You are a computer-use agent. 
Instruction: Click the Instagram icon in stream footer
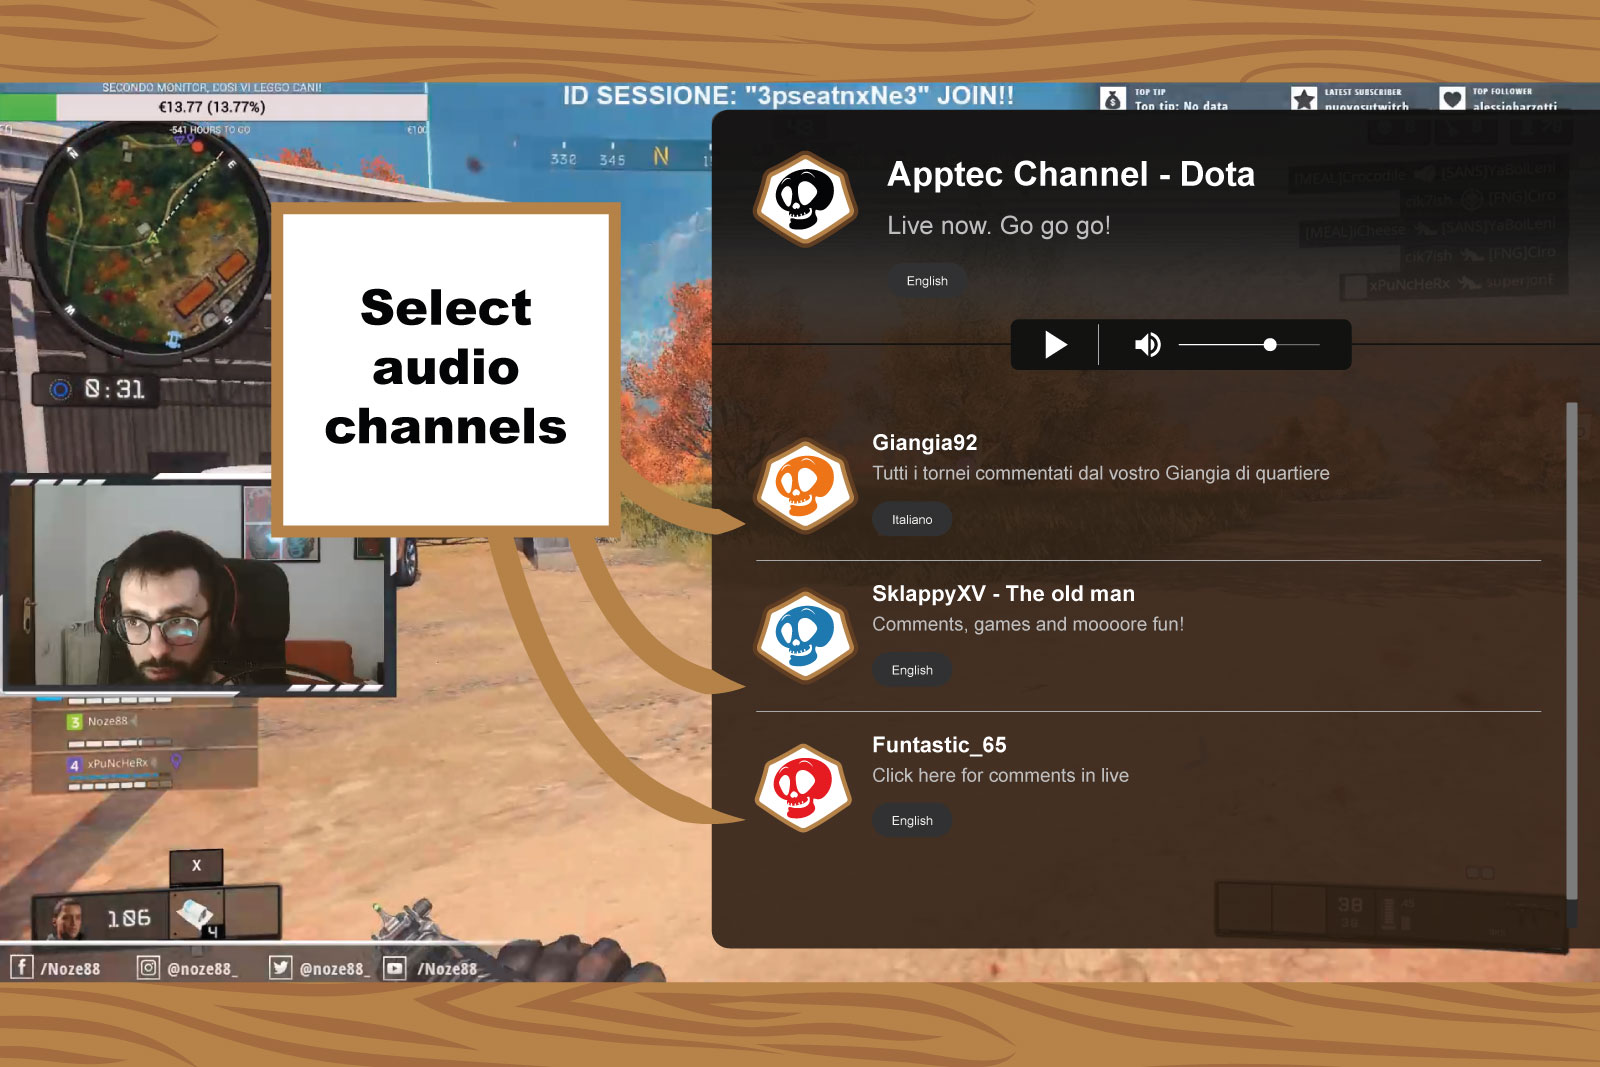148,967
